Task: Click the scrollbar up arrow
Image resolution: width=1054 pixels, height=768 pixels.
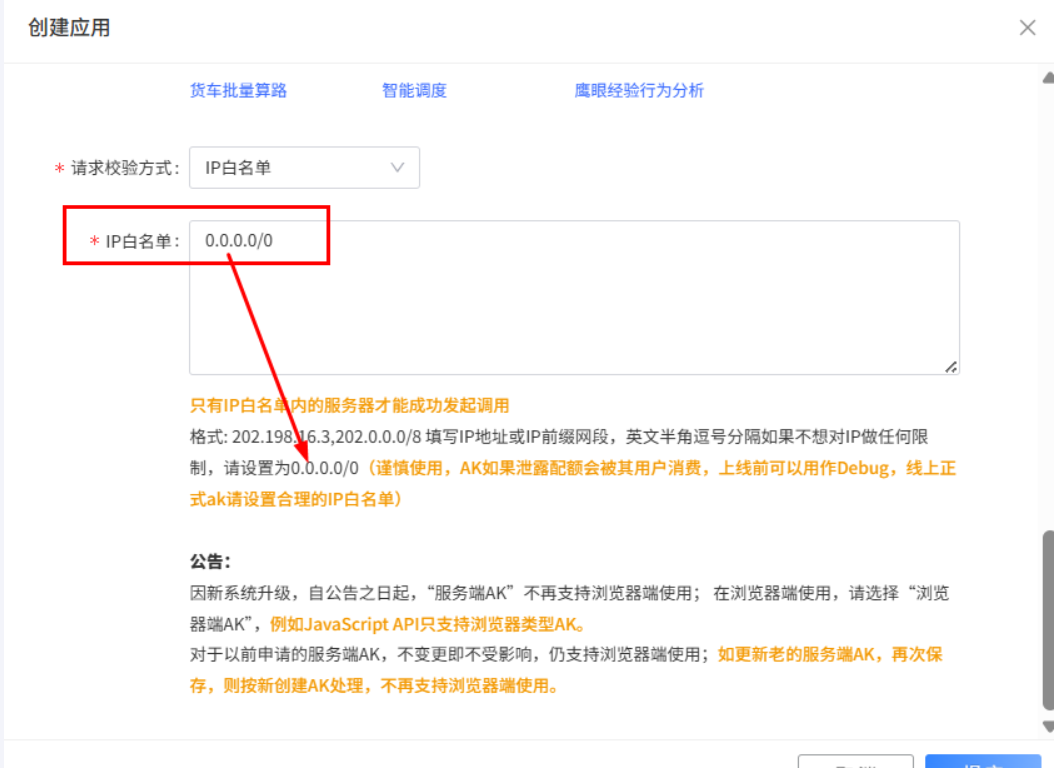Action: [1047, 78]
